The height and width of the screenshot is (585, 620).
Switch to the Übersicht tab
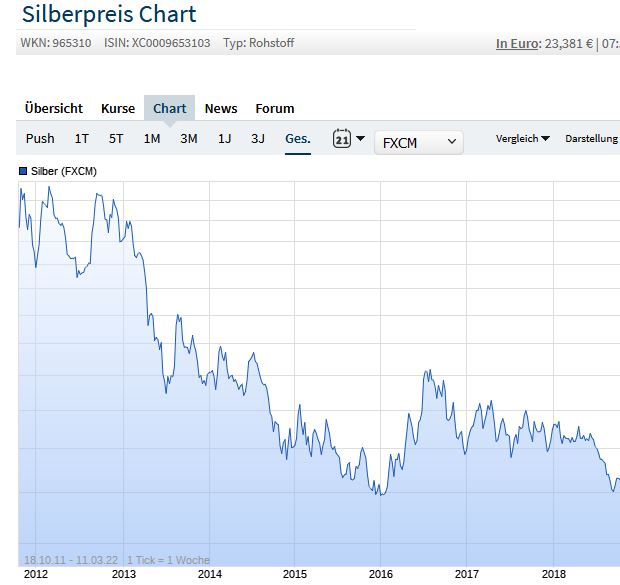tap(54, 108)
